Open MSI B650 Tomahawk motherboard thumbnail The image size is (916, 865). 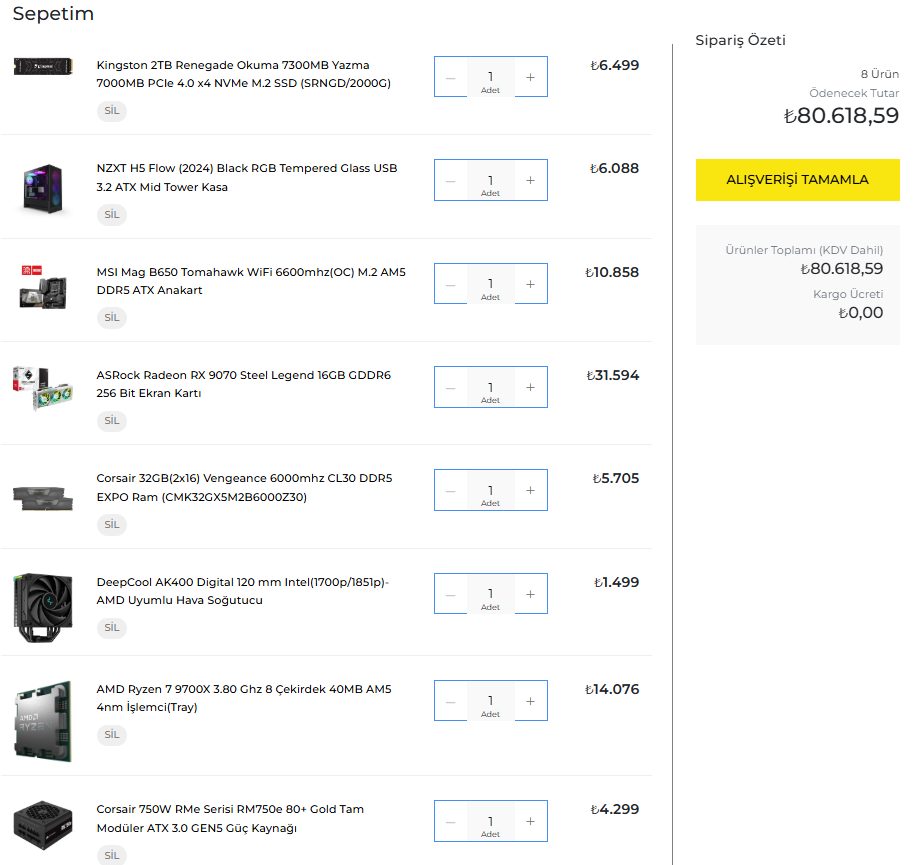tap(43, 287)
